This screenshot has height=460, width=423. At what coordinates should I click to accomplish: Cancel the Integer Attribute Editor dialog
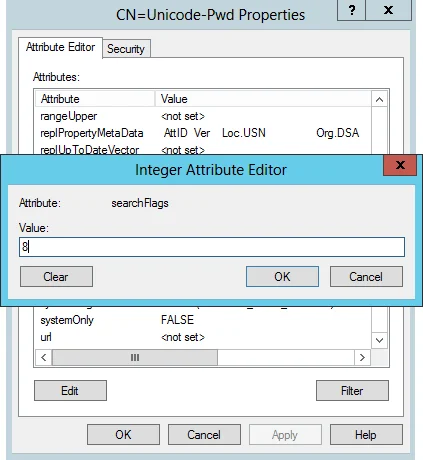(x=366, y=276)
